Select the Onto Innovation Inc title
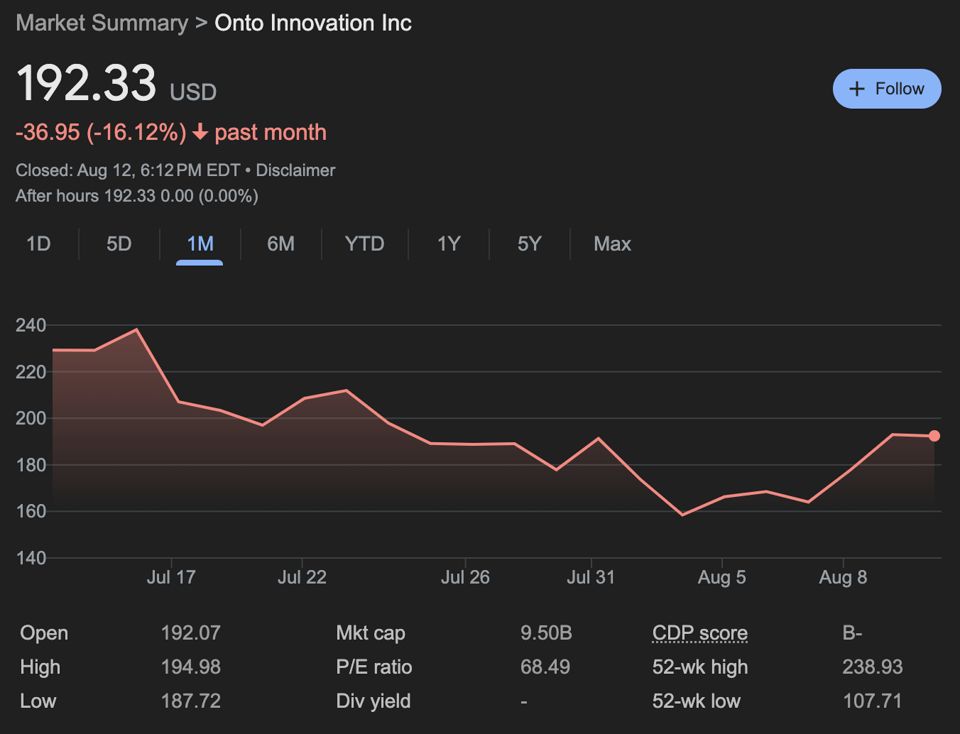This screenshot has height=734, width=960. [312, 23]
